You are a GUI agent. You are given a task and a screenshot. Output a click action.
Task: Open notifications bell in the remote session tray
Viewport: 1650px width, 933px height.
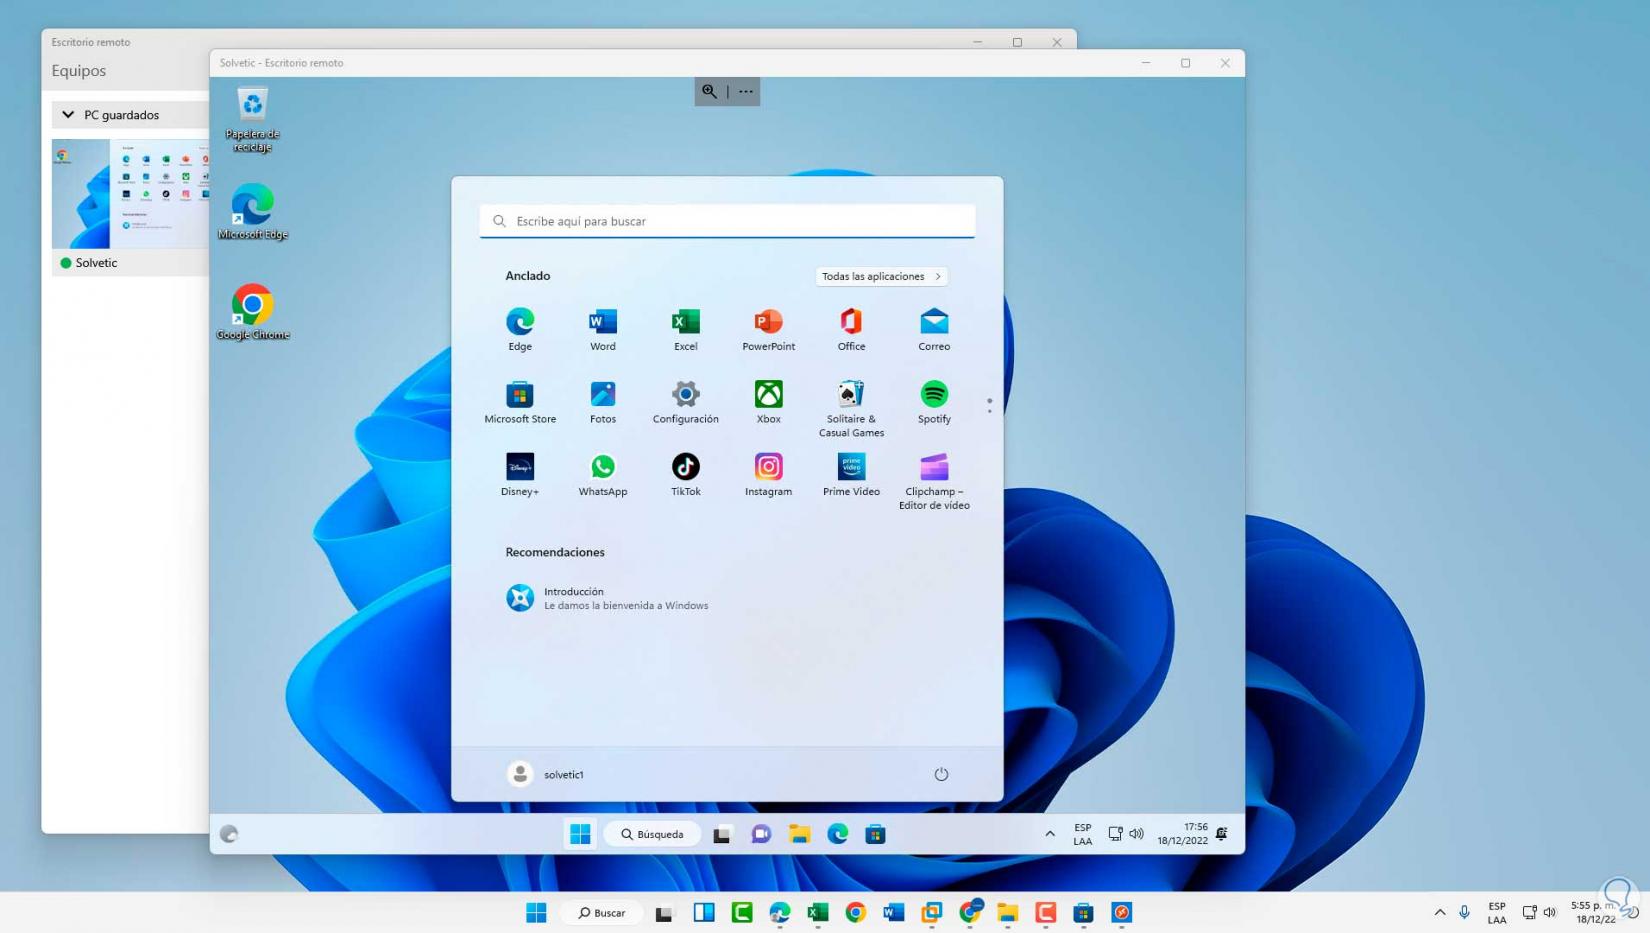pyautogui.click(x=1222, y=834)
